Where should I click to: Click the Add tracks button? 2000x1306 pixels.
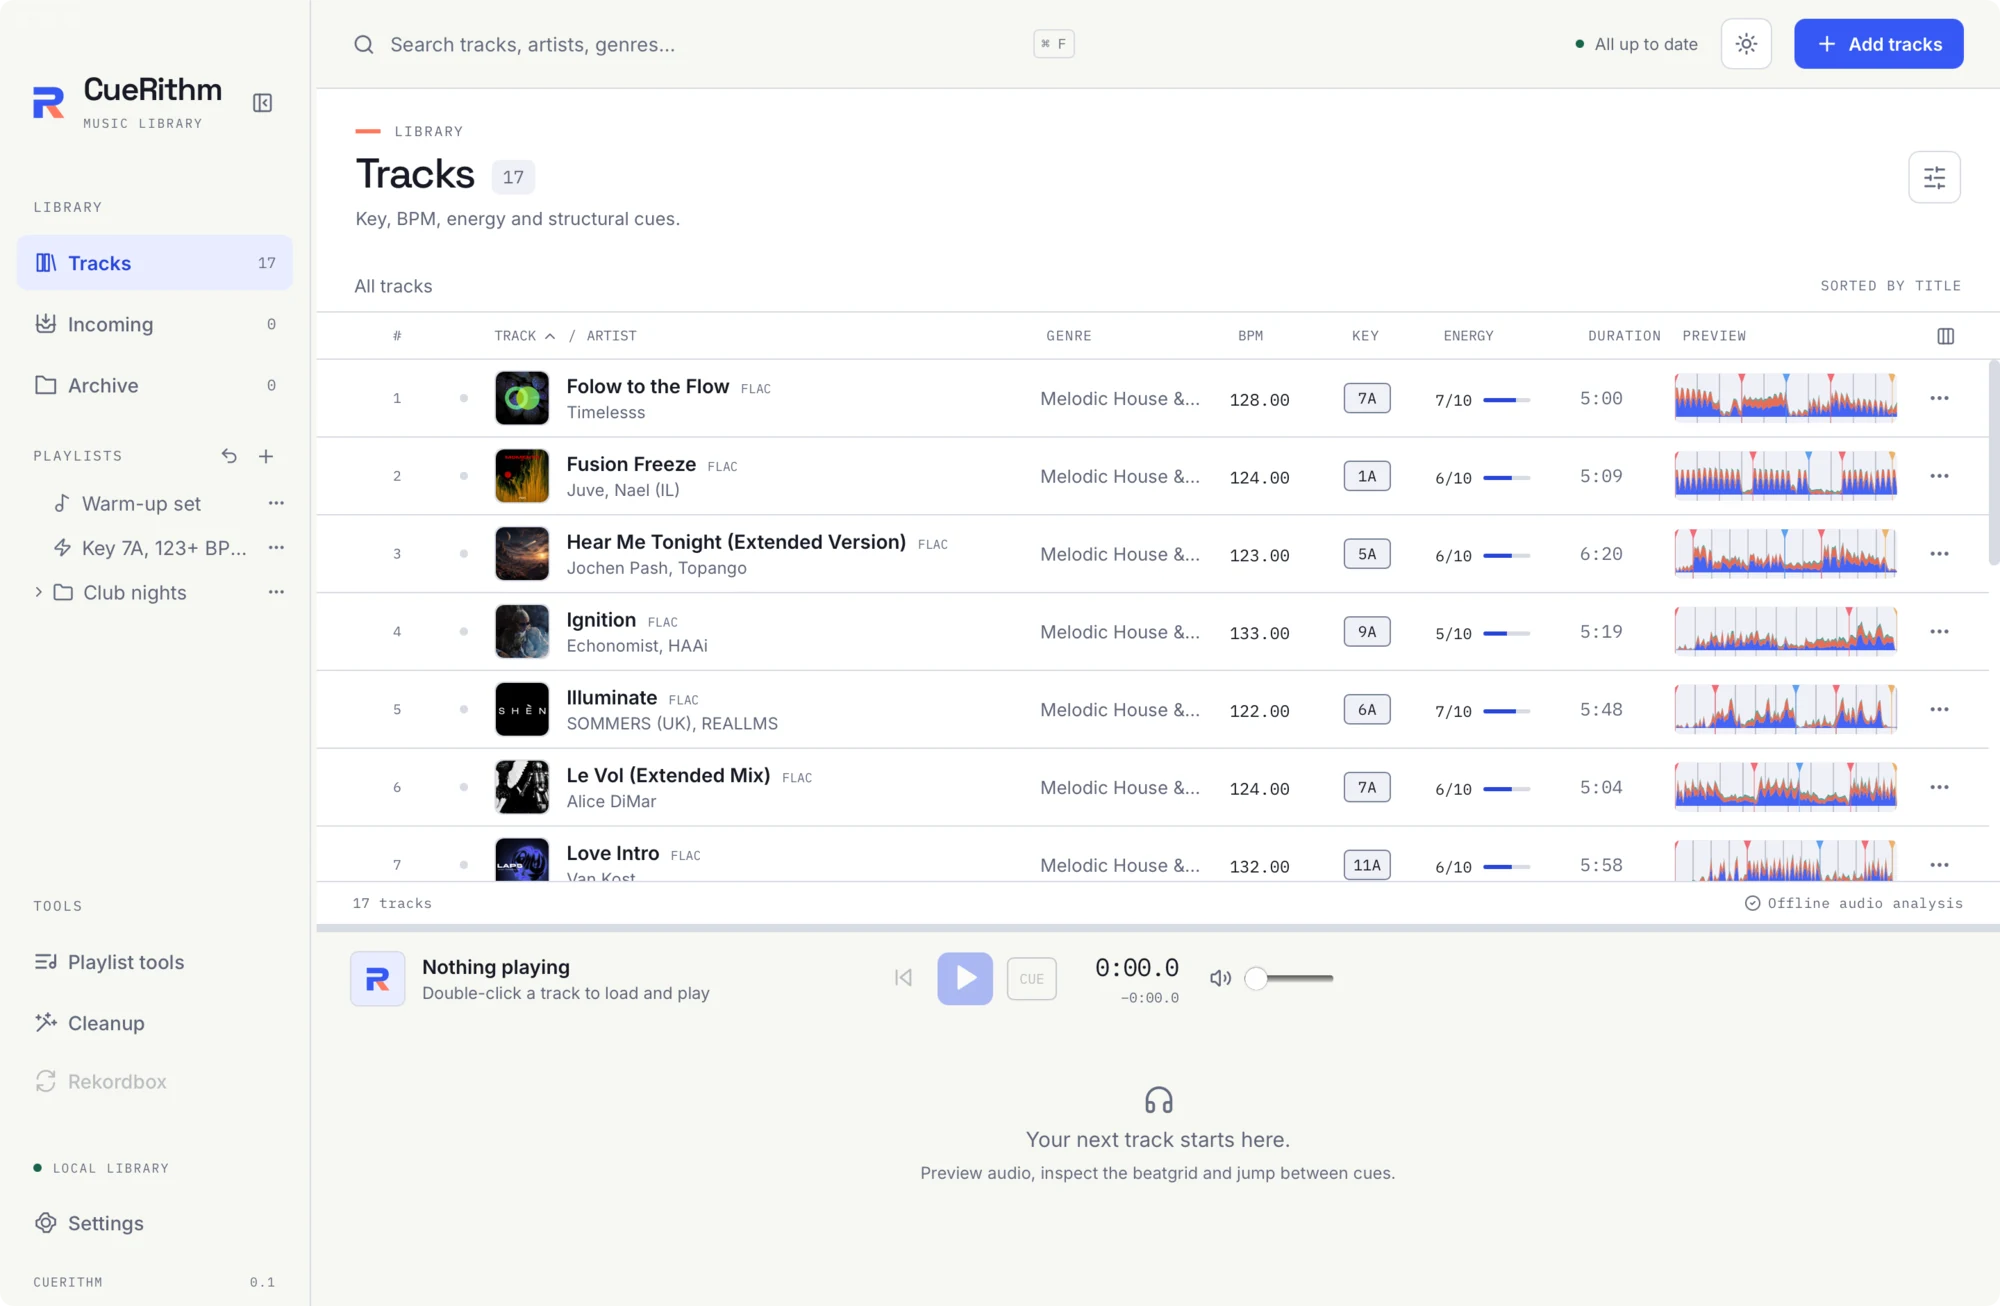point(1878,44)
